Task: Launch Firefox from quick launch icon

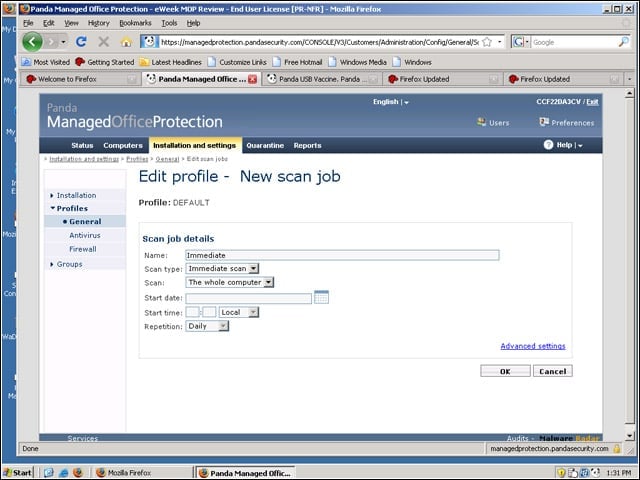Action: [x=78, y=473]
